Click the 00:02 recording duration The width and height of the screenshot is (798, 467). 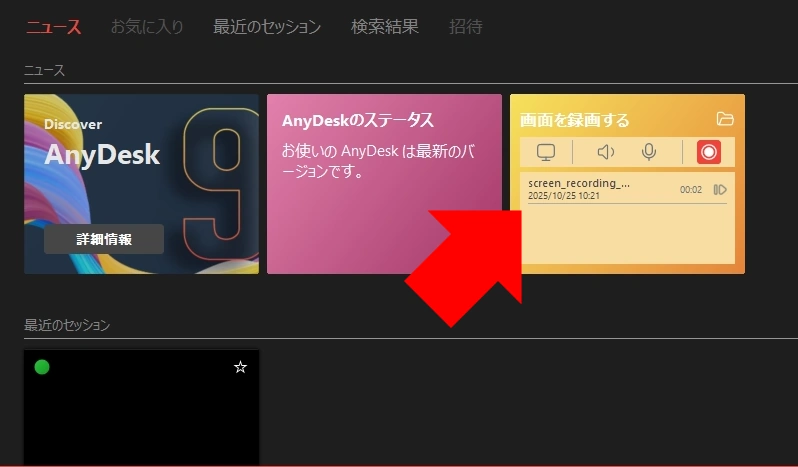[x=691, y=190]
